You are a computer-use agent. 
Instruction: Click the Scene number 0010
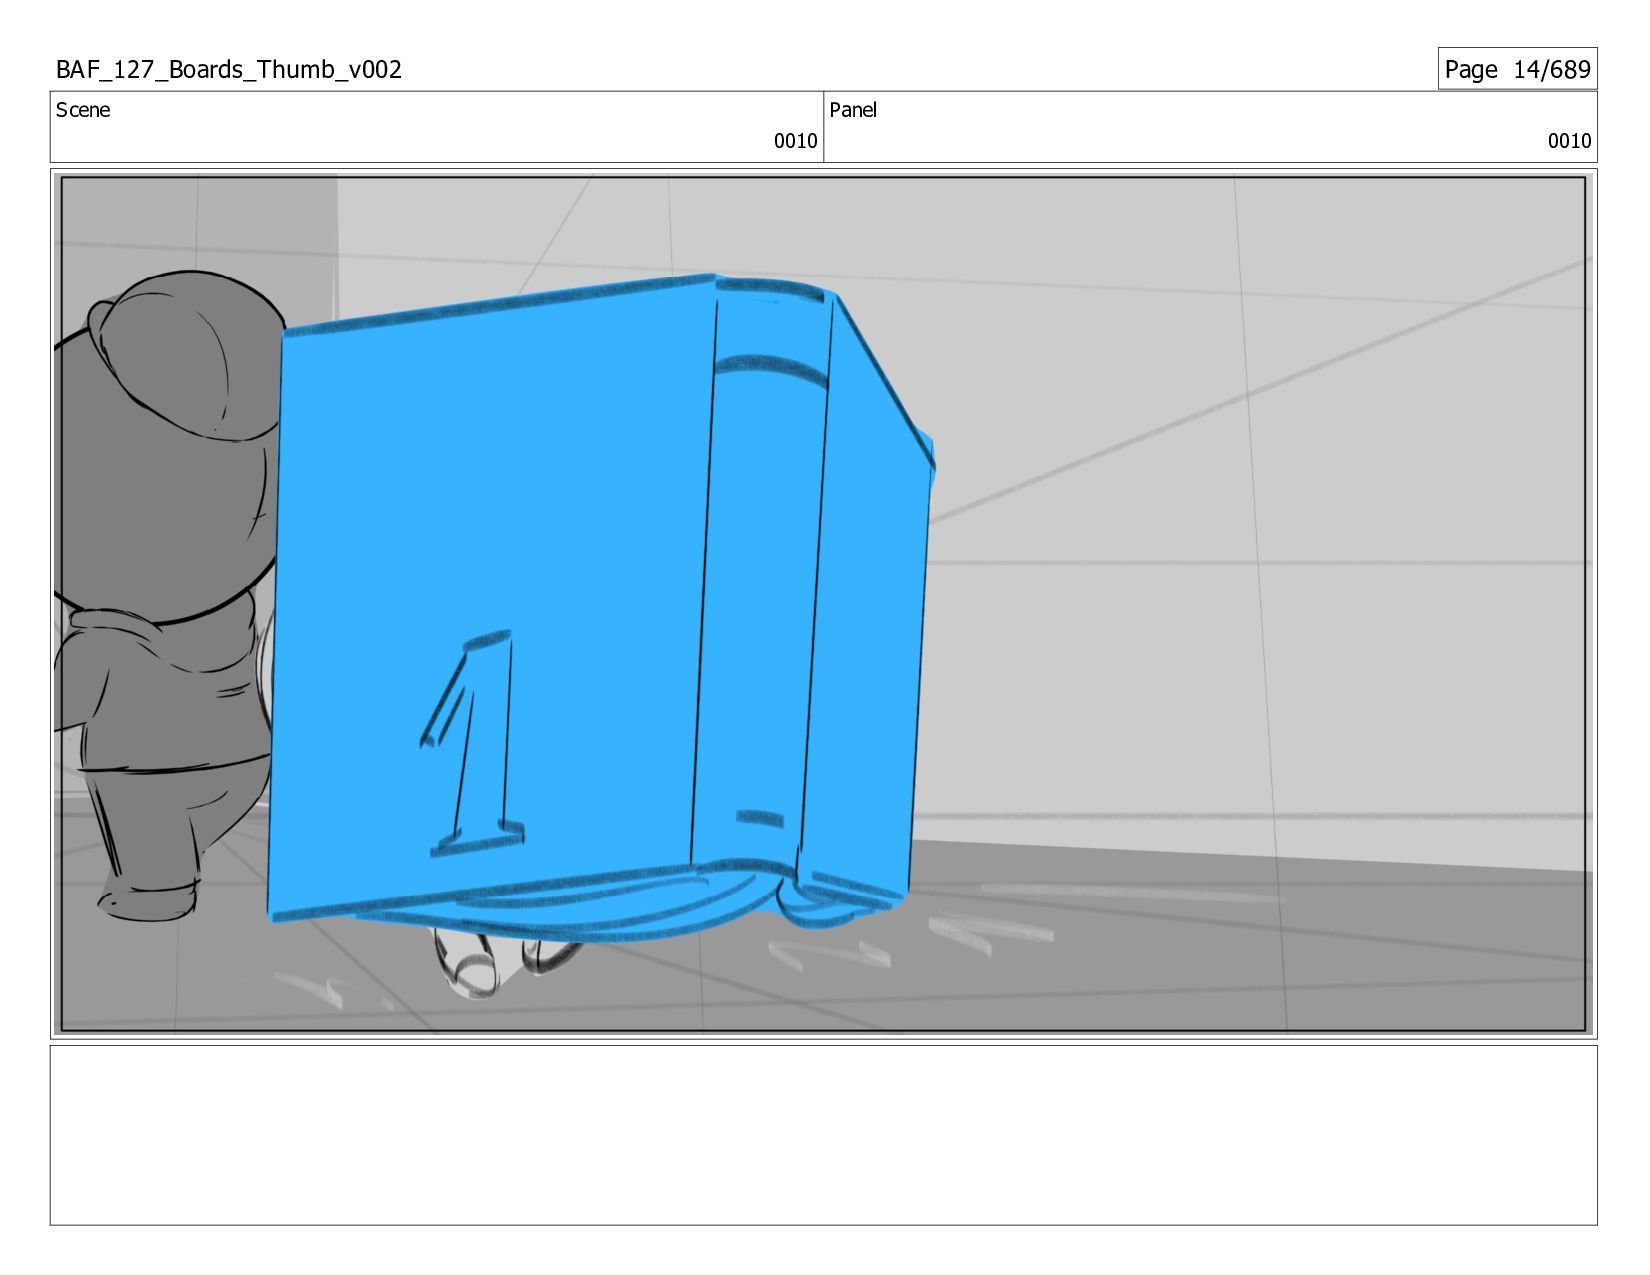pyautogui.click(x=795, y=141)
